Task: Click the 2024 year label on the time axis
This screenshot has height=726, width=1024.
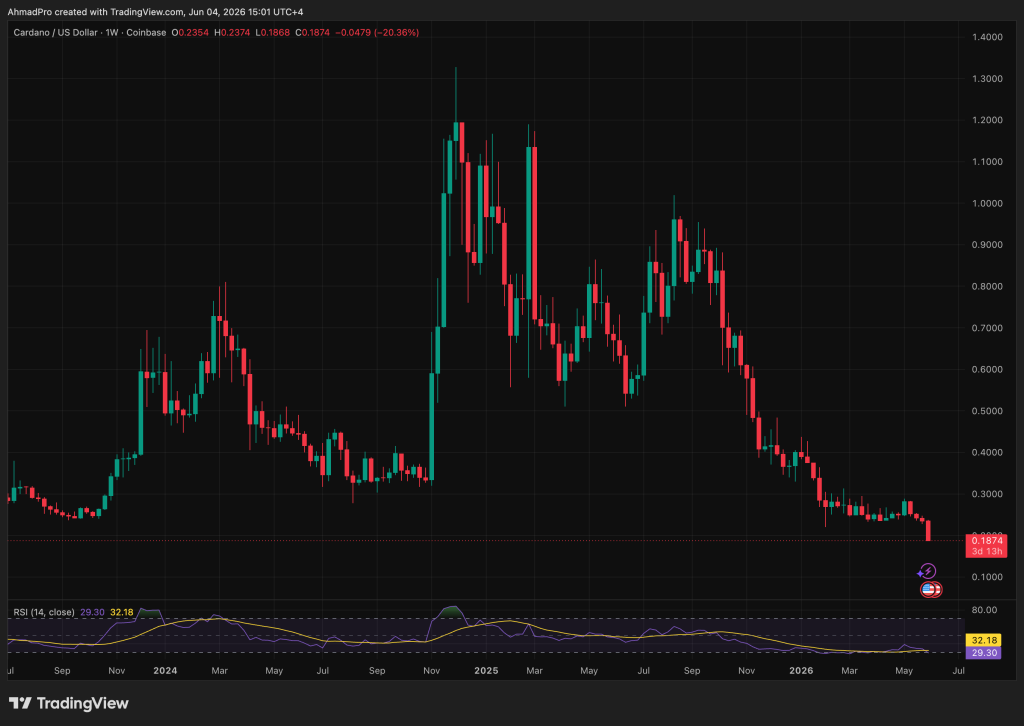Action: tap(165, 671)
